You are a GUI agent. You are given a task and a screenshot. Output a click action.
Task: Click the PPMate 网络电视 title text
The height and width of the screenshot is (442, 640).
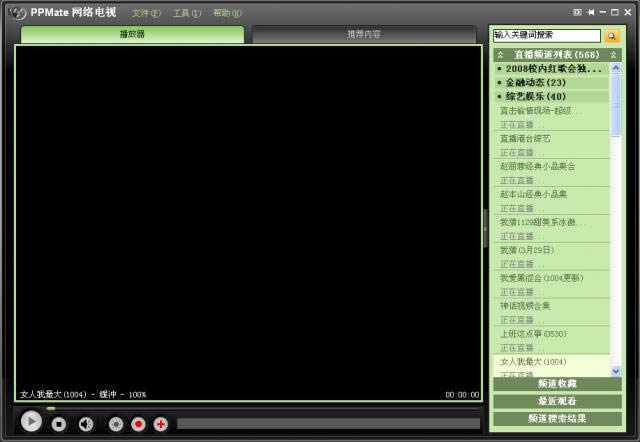tap(73, 12)
